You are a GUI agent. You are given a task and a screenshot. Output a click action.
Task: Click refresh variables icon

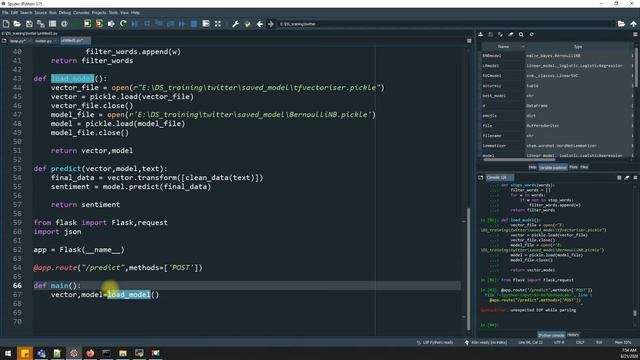[x=531, y=35]
